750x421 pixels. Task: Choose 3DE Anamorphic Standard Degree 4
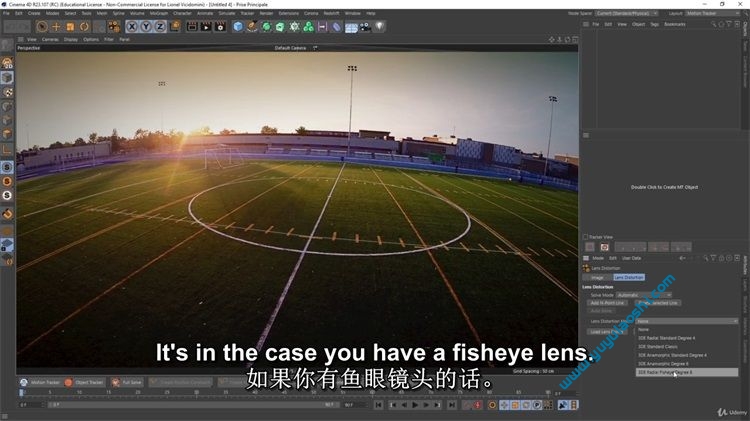(687, 355)
